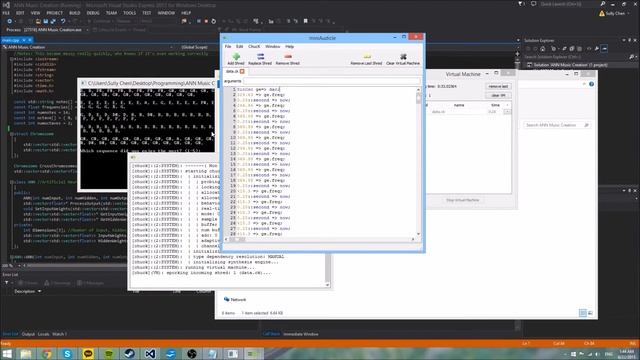Viewport: 640px width, 360px height.
Task: Collapse the struct Chromosome code block
Action: coord(11,134)
